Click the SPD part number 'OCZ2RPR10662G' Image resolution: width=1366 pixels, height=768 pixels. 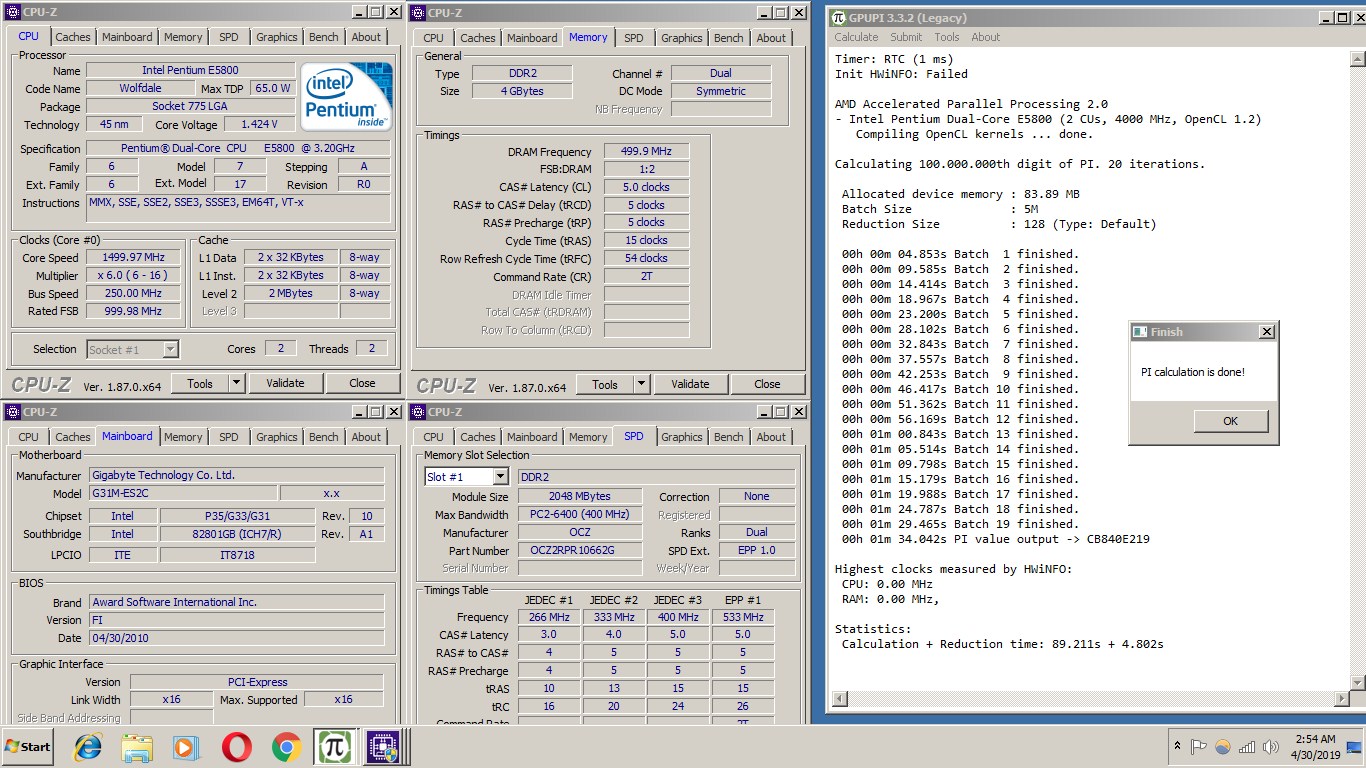tap(580, 550)
